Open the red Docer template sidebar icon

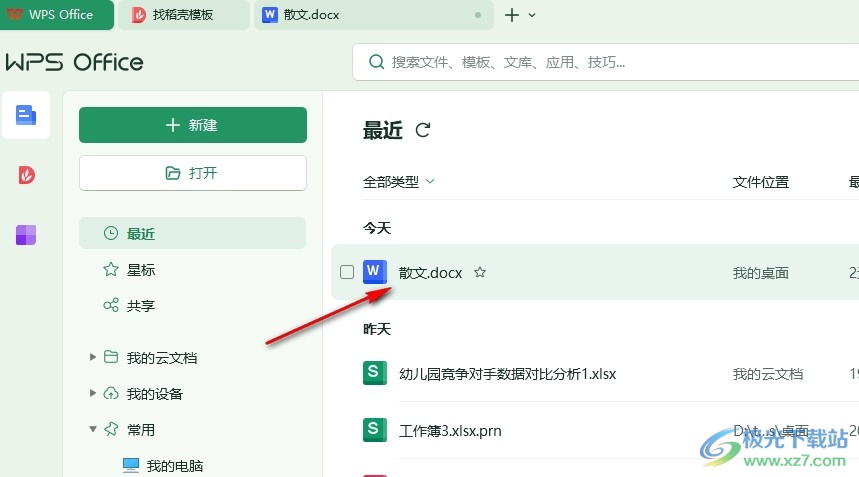(26, 175)
